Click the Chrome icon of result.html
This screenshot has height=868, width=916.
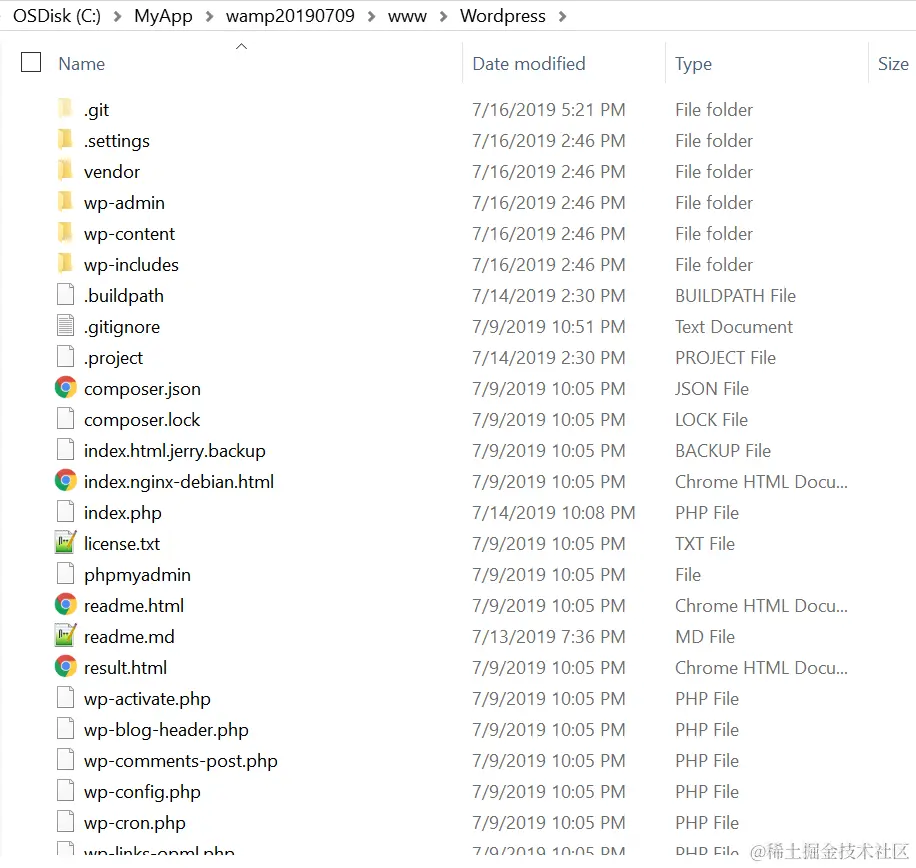coord(65,666)
